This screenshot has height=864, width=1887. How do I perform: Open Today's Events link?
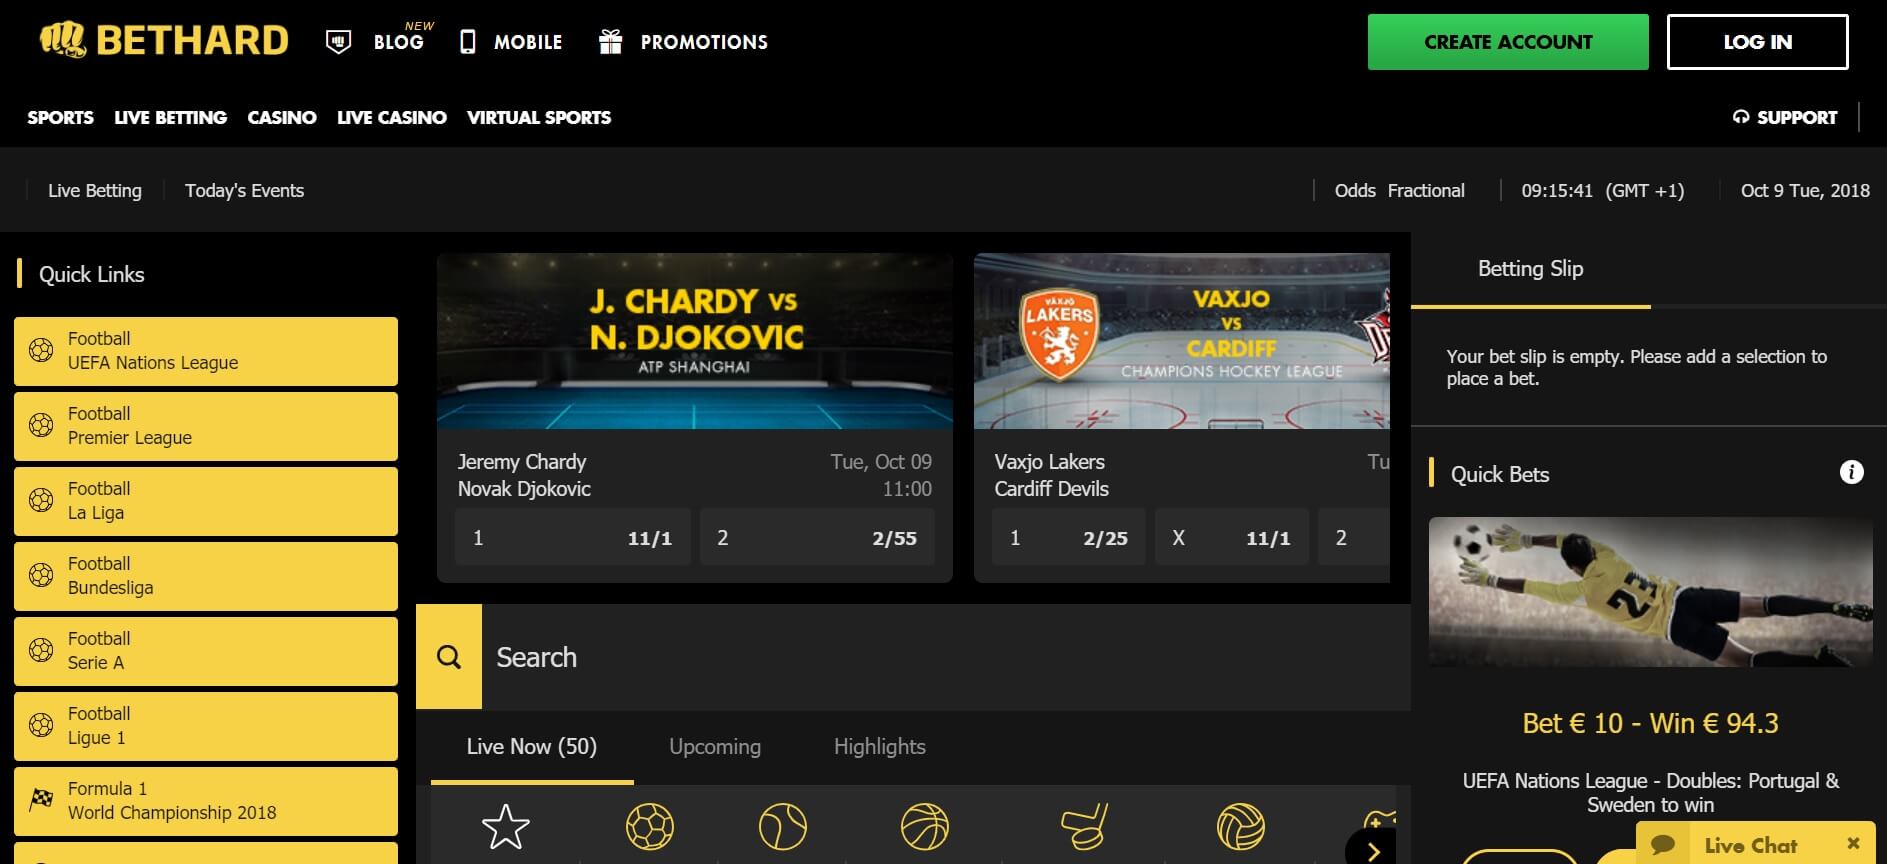244,190
